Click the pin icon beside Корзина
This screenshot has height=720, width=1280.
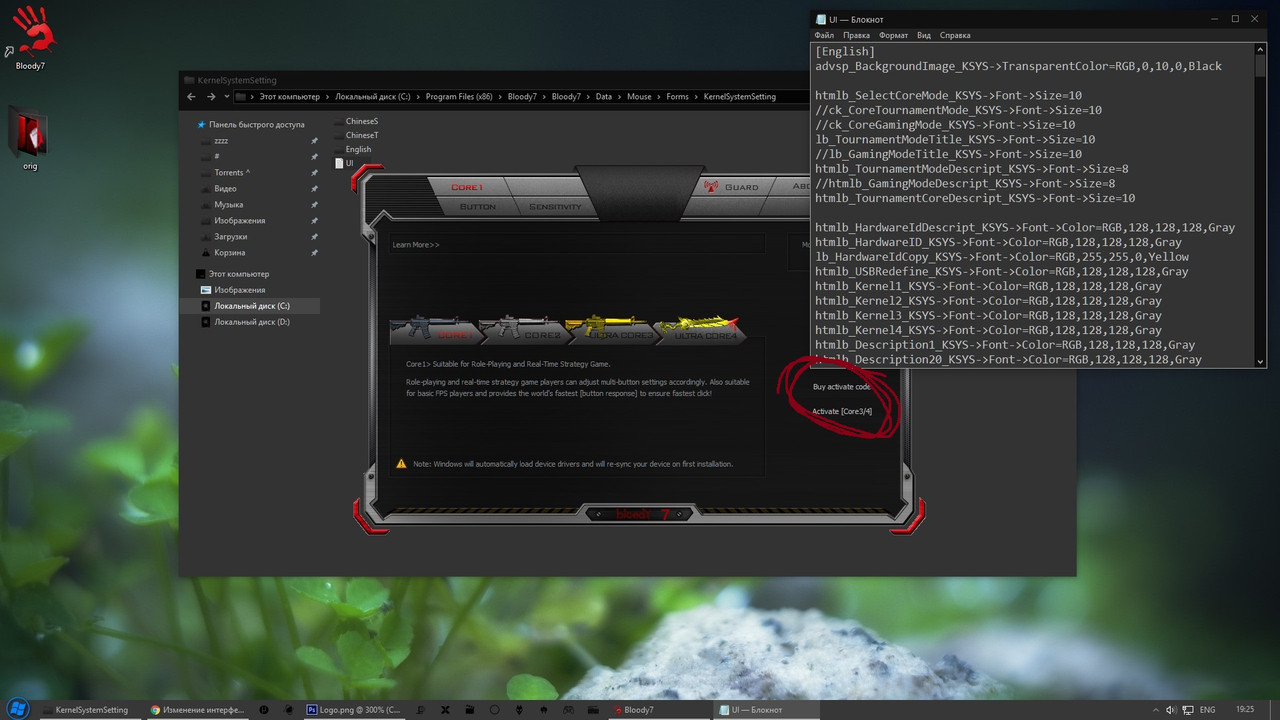314,253
